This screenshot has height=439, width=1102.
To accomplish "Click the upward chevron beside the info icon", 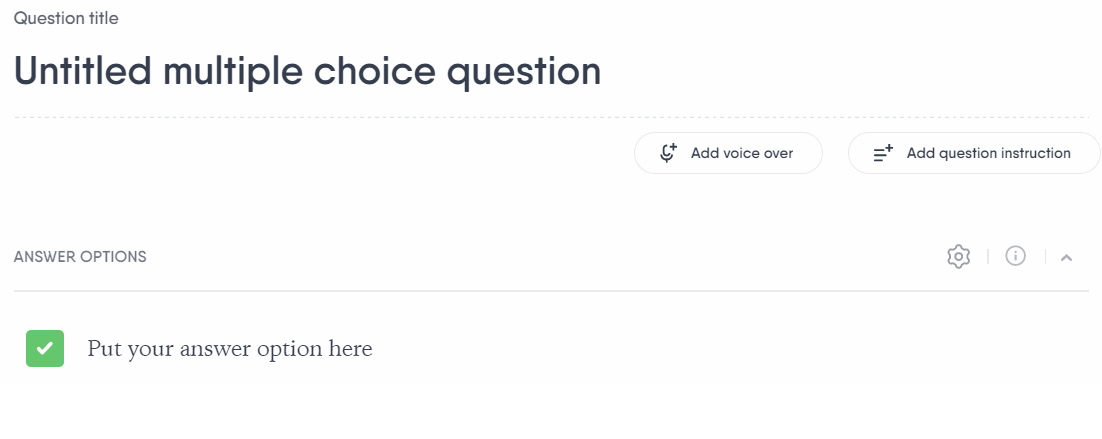I will [1066, 258].
